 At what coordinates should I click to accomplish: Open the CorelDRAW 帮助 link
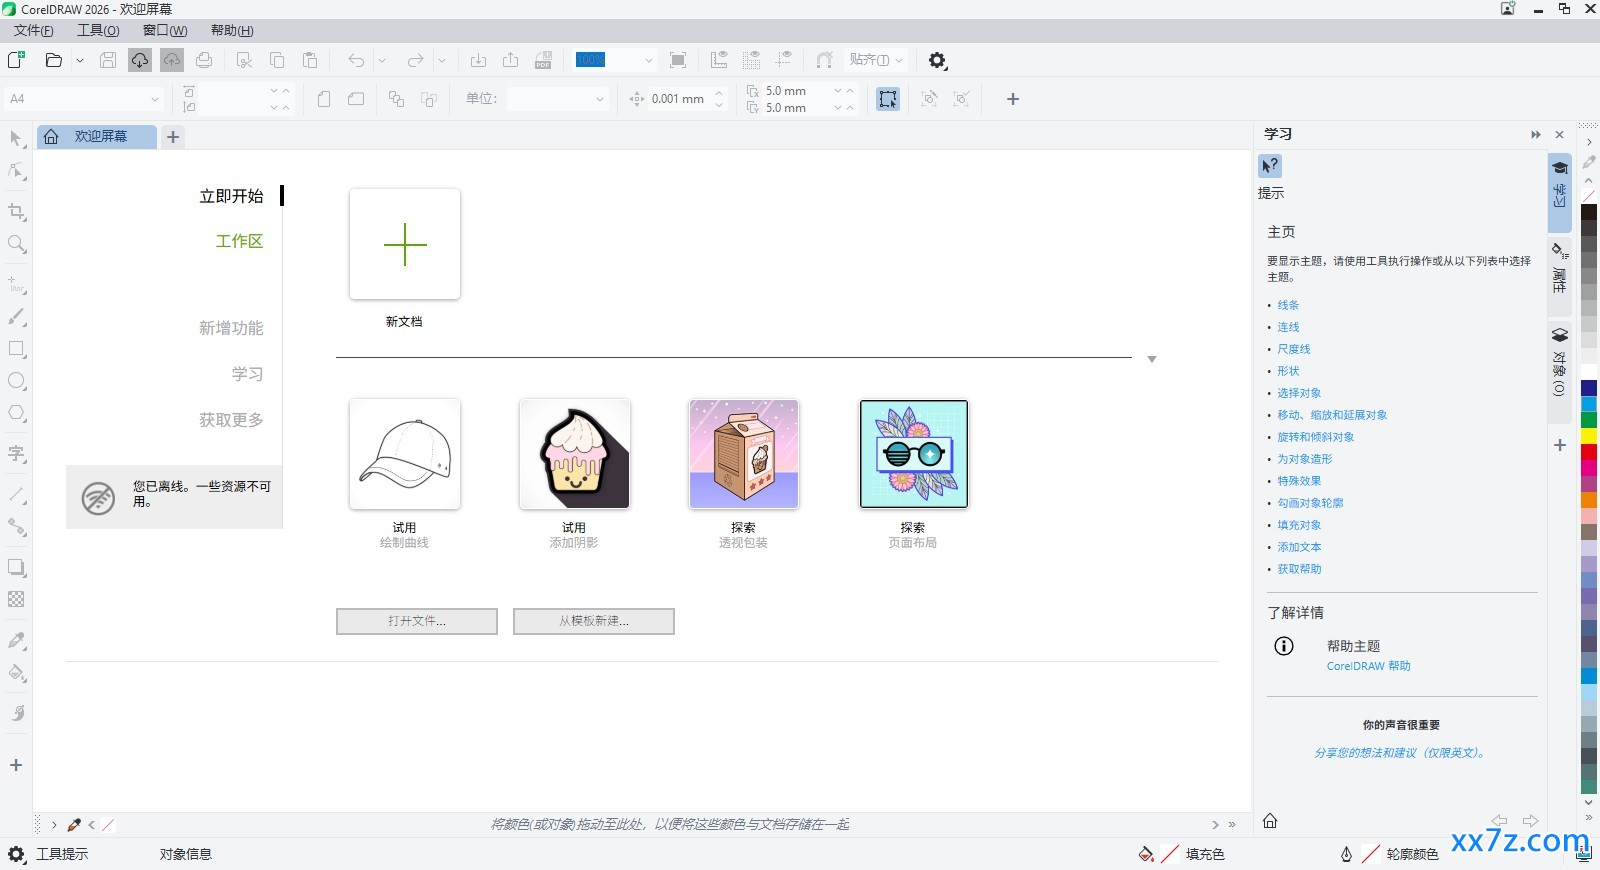pos(1368,666)
